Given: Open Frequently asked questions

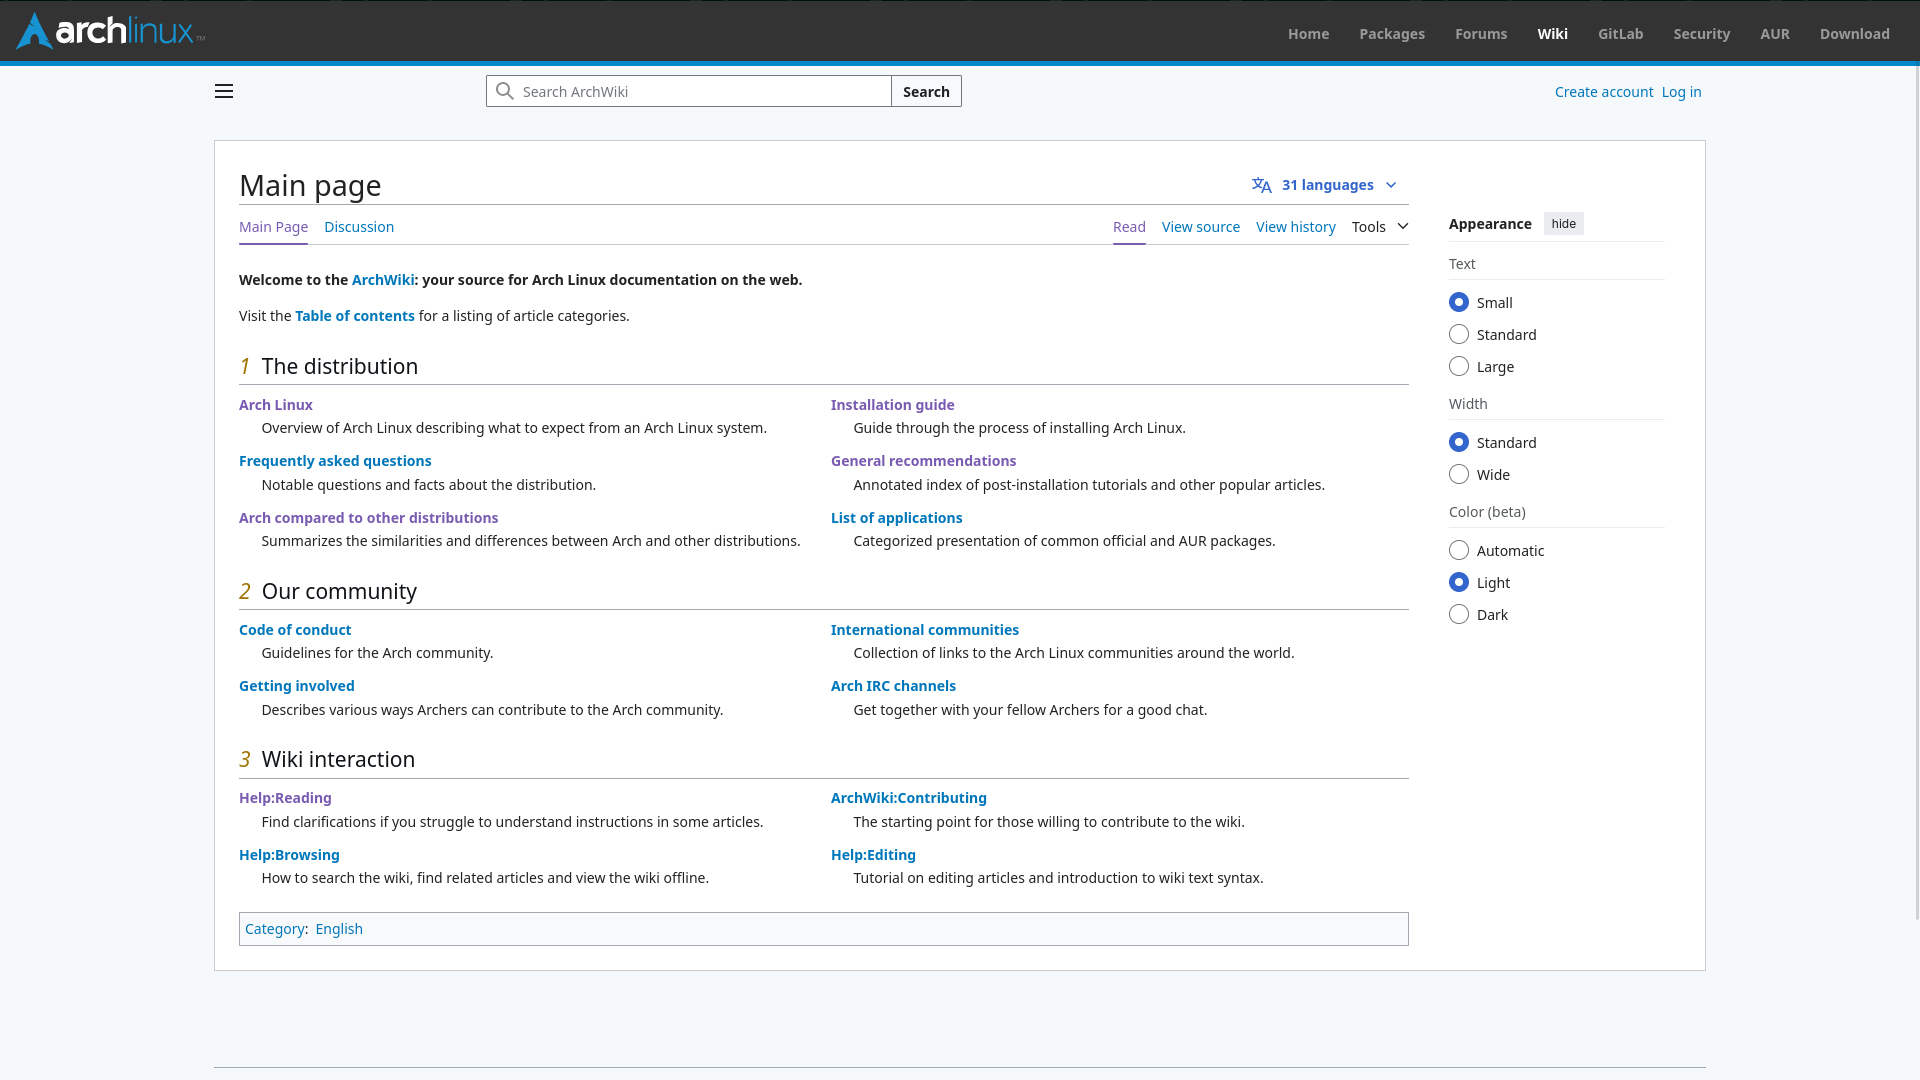Looking at the screenshot, I should pos(335,461).
